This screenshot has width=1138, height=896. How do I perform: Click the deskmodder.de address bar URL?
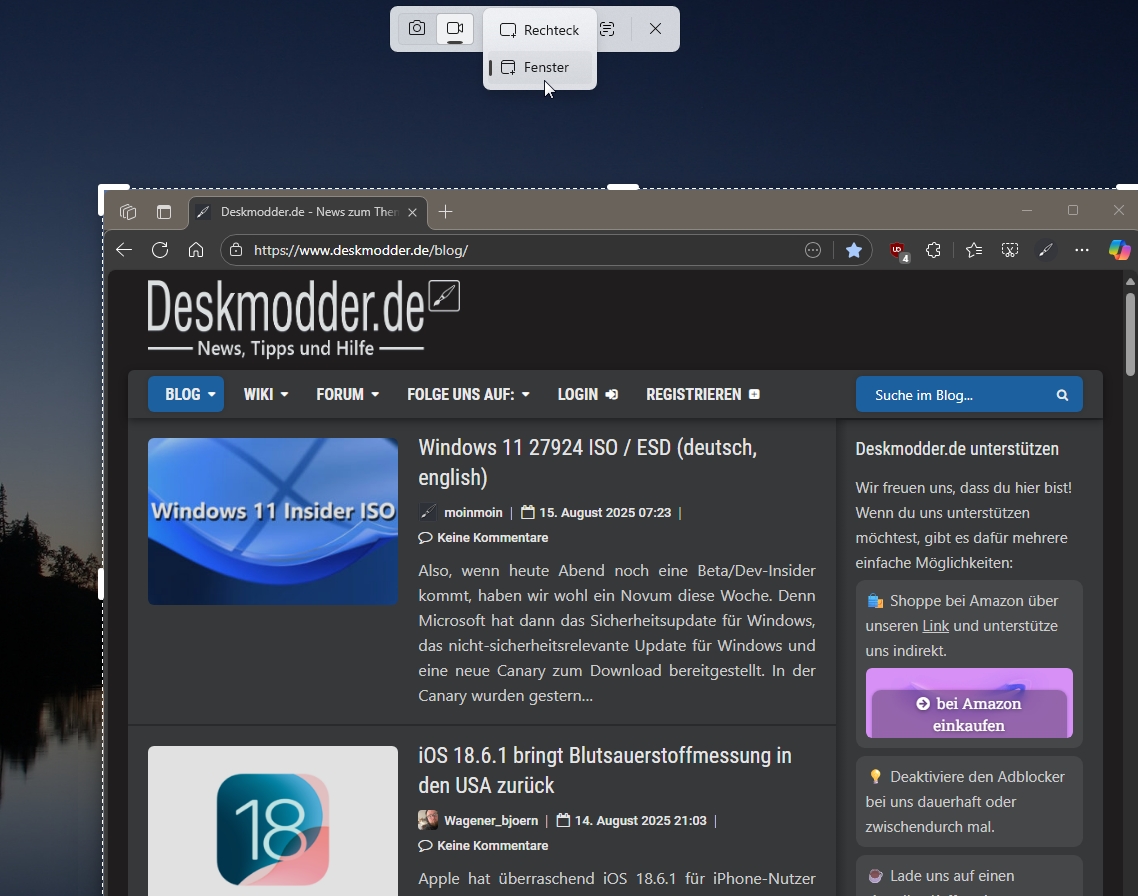pos(361,250)
